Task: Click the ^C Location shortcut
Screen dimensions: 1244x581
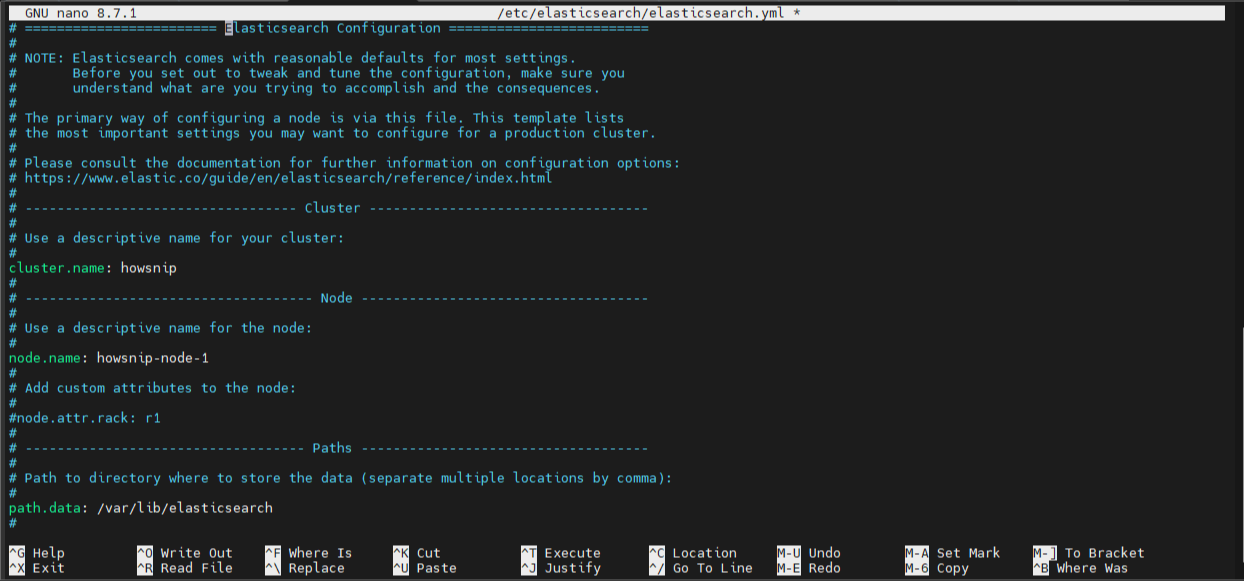Action: (x=693, y=553)
